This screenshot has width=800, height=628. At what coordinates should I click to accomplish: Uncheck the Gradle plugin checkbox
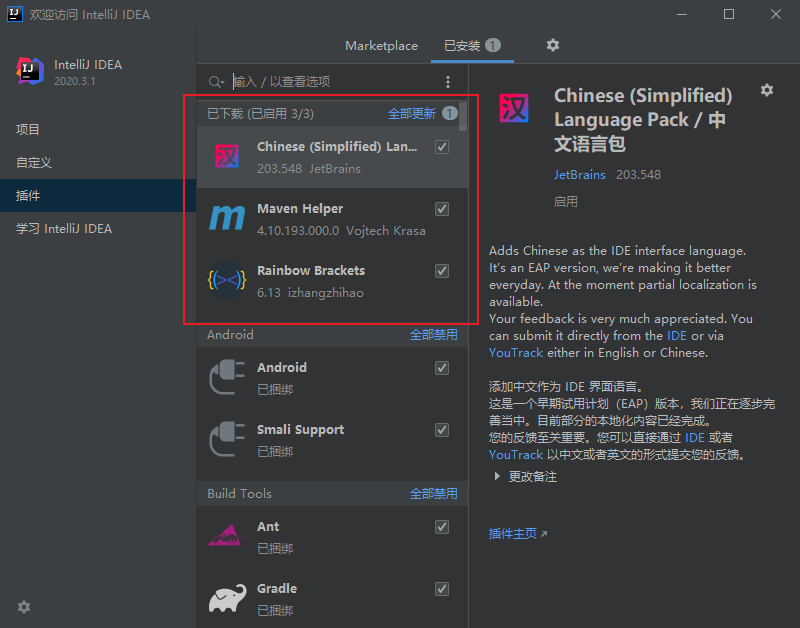(442, 589)
